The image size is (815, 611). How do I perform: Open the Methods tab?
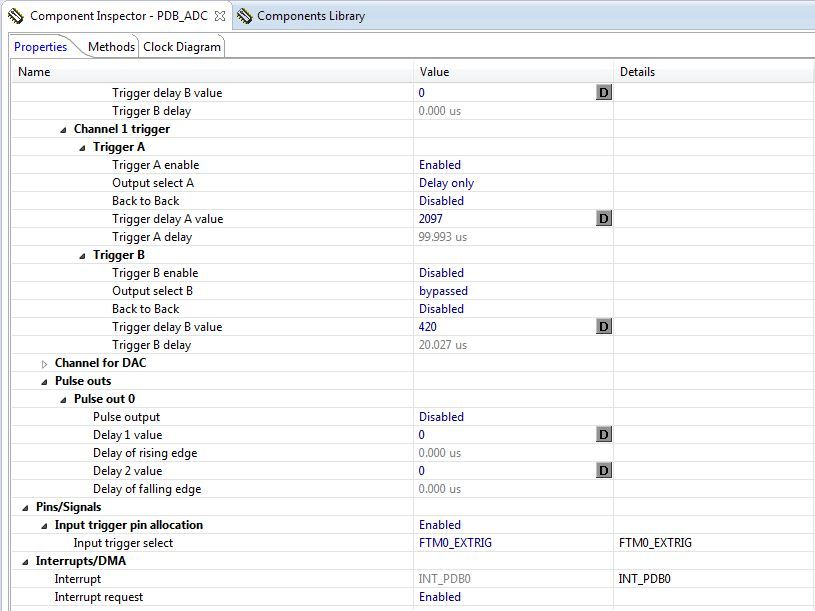point(111,47)
